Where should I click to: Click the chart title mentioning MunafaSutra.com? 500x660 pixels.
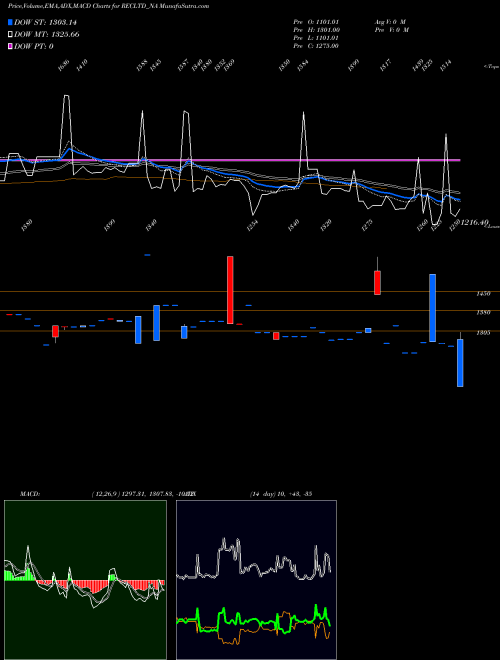point(109,6)
